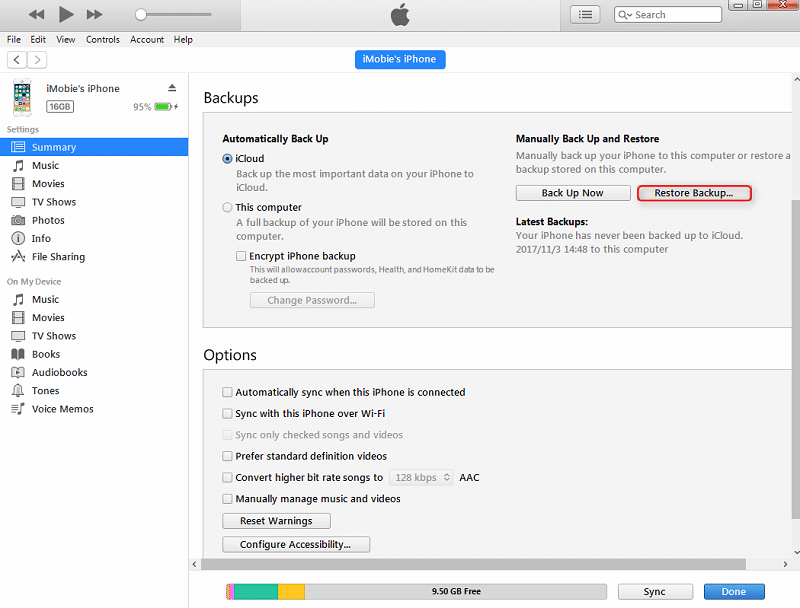
Task: Open the Controls menu
Action: coord(103,40)
